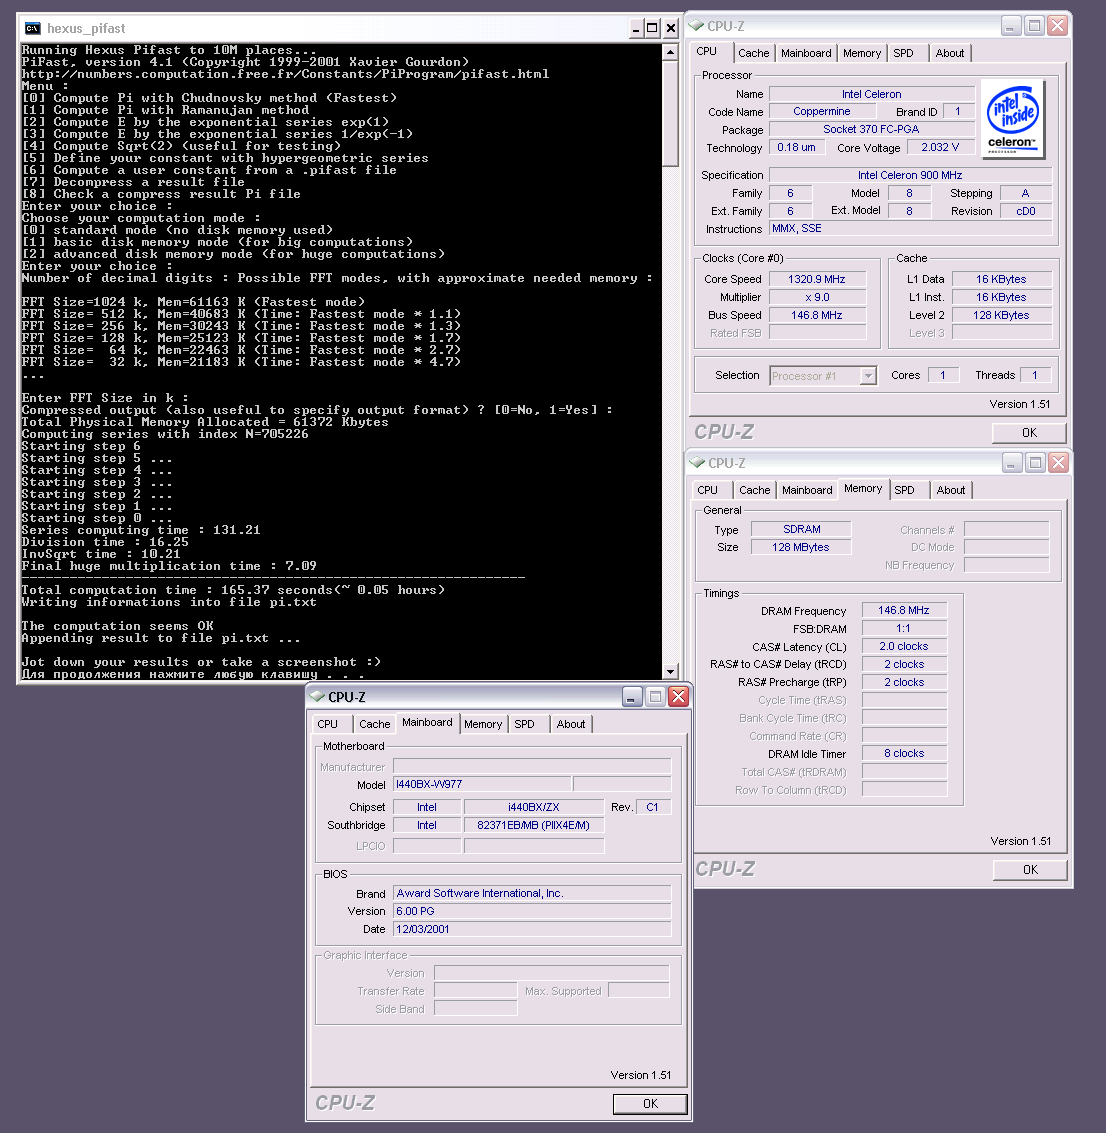The width and height of the screenshot is (1106, 1133).
Task: Click the CAS# Latency value '2.0 clocks'
Action: (x=904, y=647)
